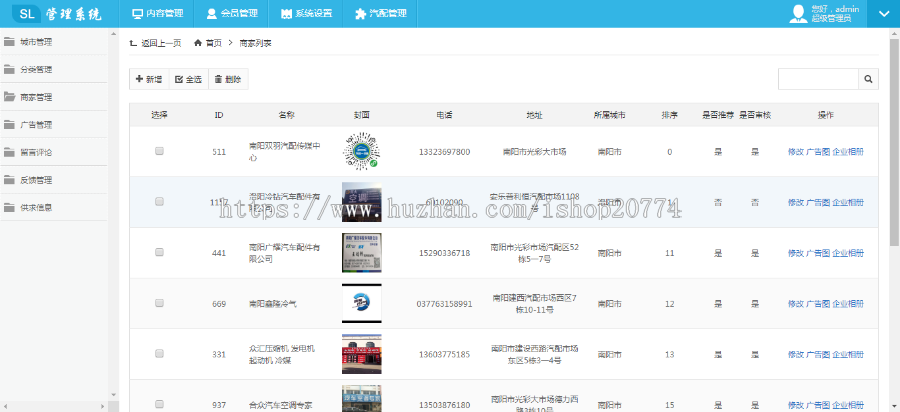Screen dimensions: 900x412
Task: Select the checkbox for row ID 669
Action: (159, 303)
